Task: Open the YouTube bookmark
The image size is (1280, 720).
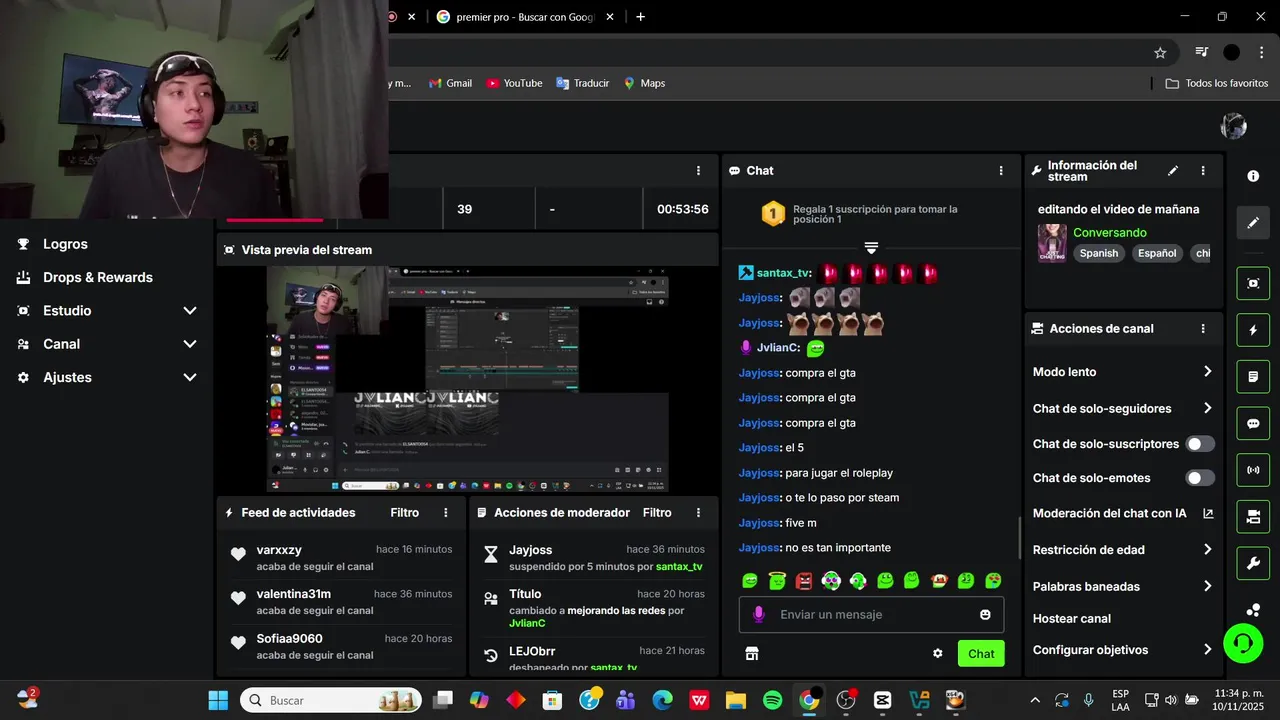Action: coord(514,83)
